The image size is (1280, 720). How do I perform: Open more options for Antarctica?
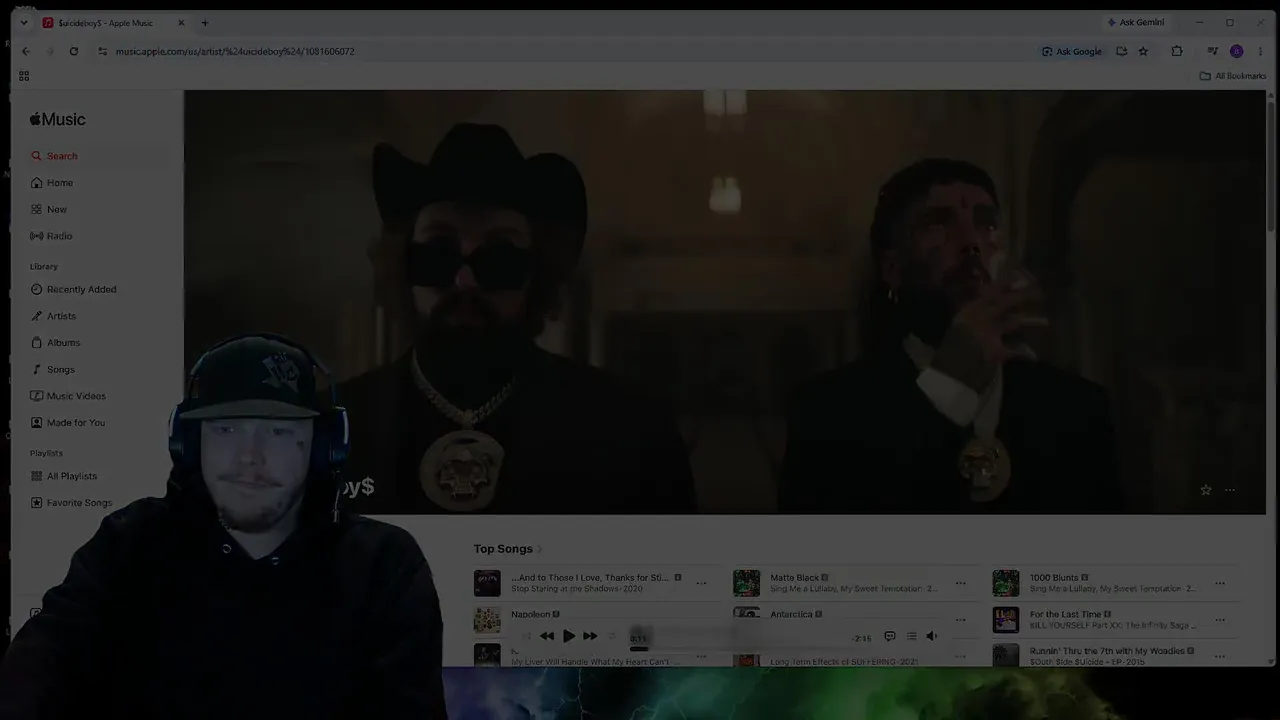960,619
